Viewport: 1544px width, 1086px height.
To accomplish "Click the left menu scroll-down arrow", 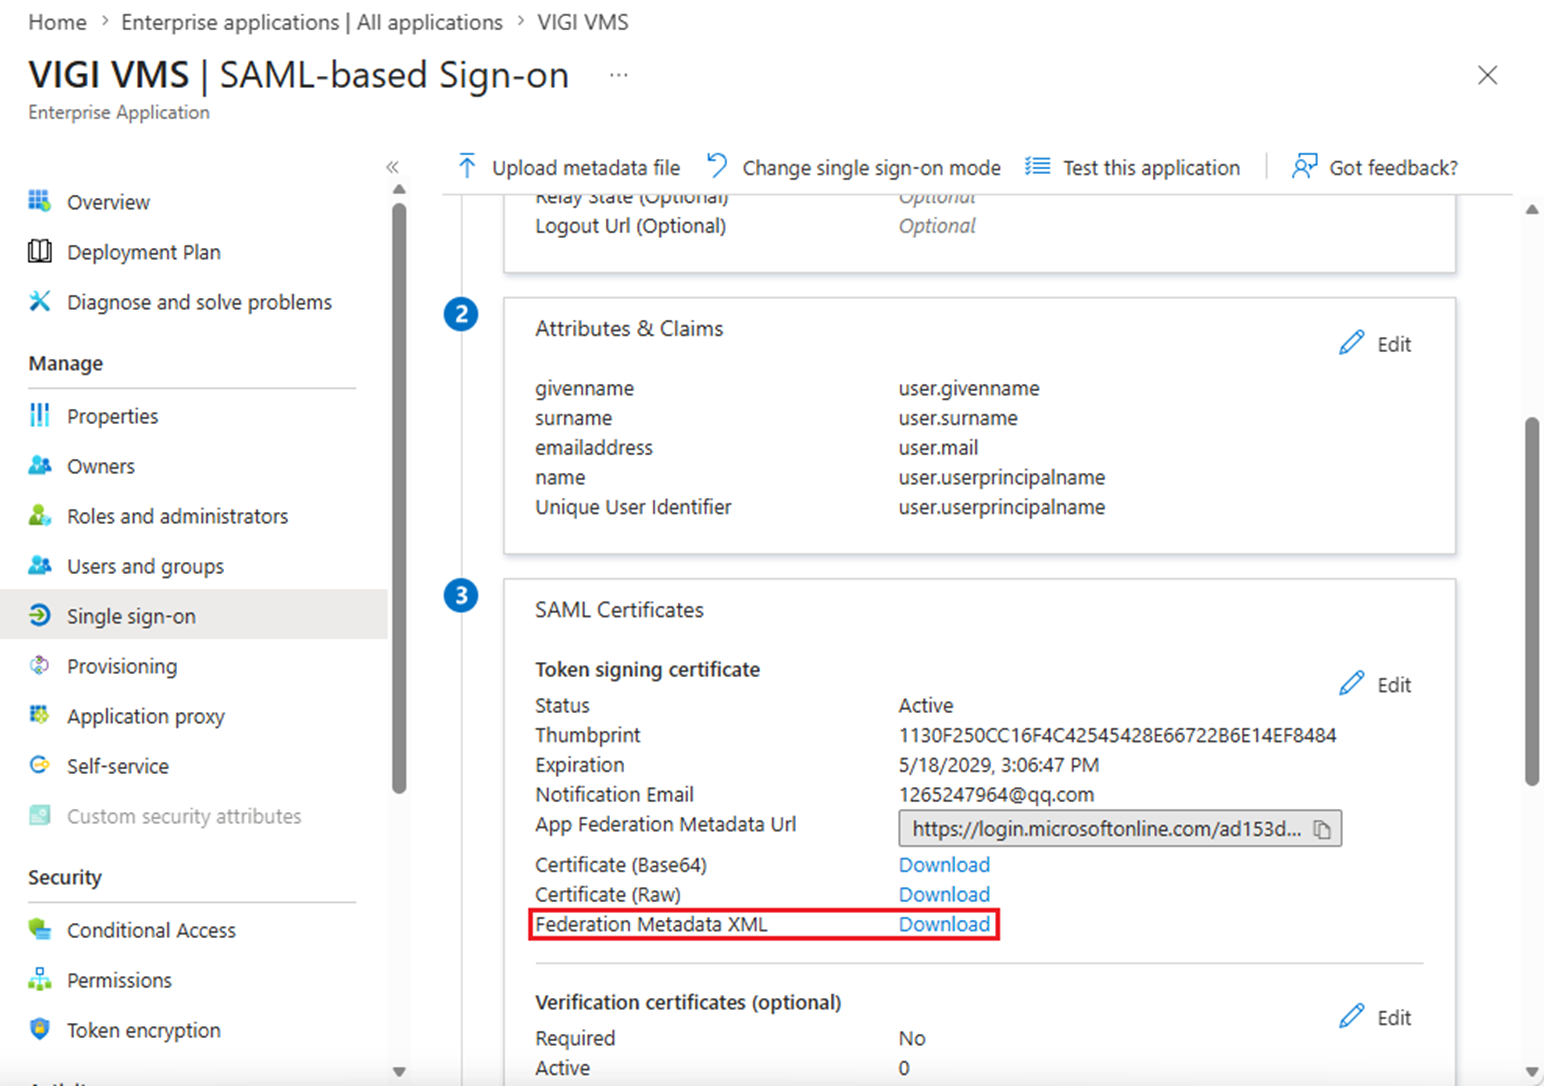I will point(399,1071).
